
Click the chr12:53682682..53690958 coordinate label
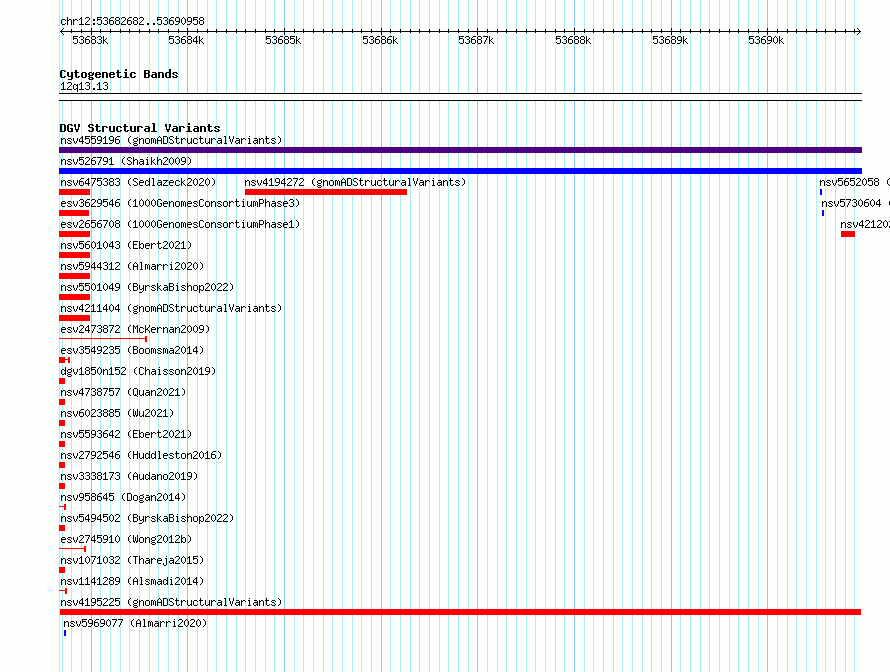132,22
